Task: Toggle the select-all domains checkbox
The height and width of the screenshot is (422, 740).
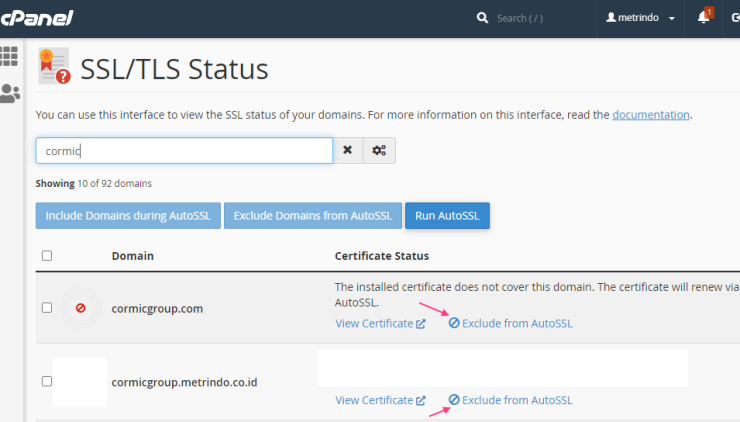Action: coord(47,255)
